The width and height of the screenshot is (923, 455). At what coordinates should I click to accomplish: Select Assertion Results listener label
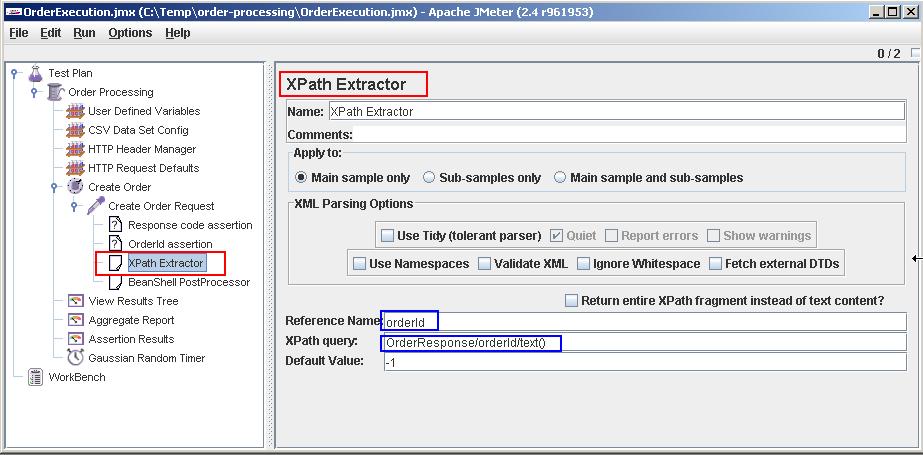click(131, 338)
